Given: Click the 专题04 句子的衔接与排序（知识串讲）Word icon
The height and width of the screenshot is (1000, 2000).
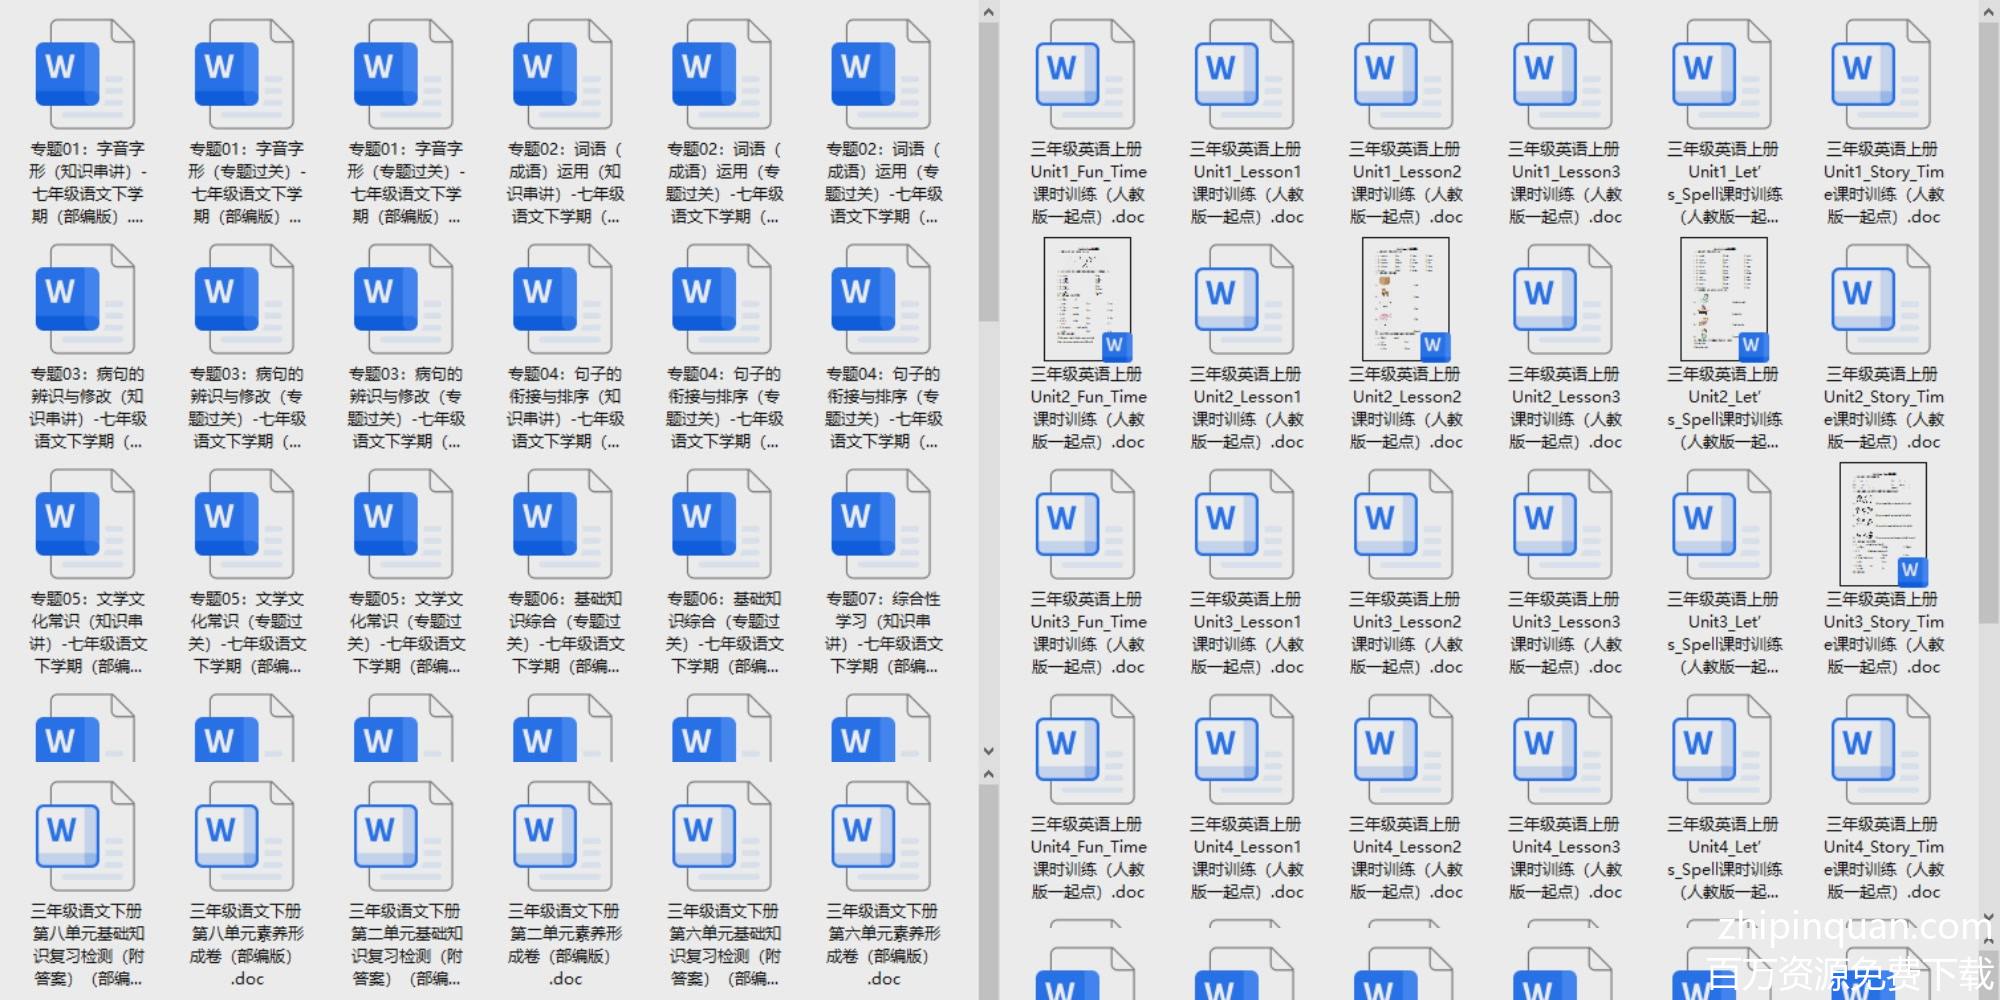Looking at the screenshot, I should [x=562, y=300].
